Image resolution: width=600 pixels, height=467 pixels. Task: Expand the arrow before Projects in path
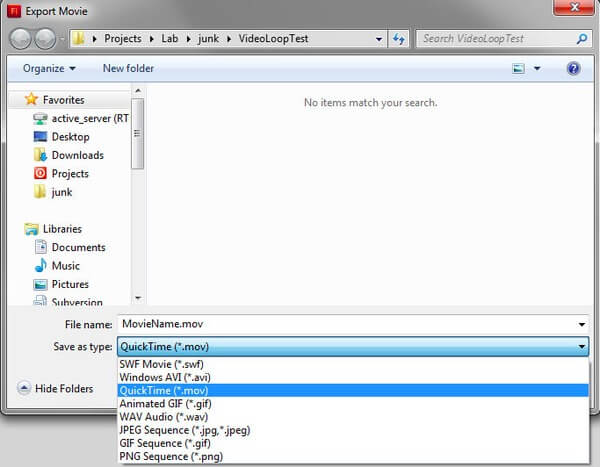pos(95,39)
